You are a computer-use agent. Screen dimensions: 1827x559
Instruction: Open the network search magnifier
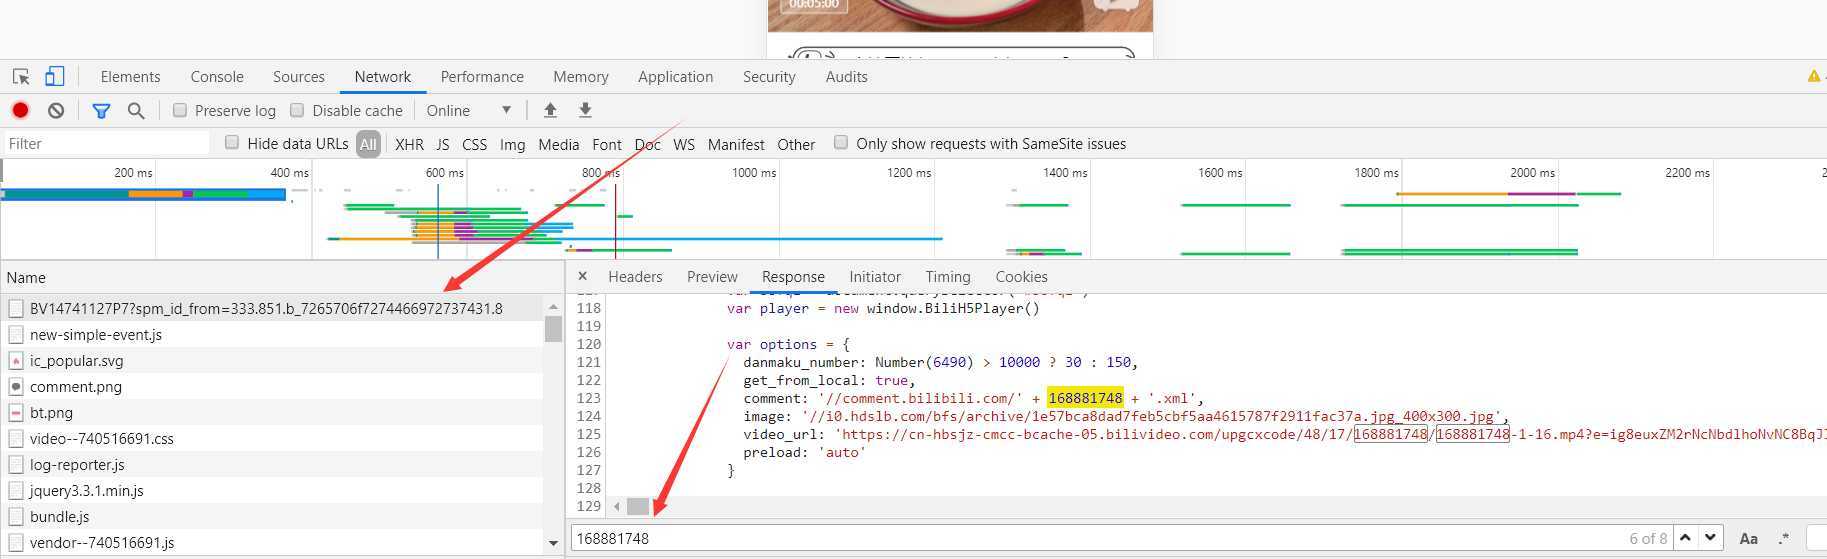[136, 110]
